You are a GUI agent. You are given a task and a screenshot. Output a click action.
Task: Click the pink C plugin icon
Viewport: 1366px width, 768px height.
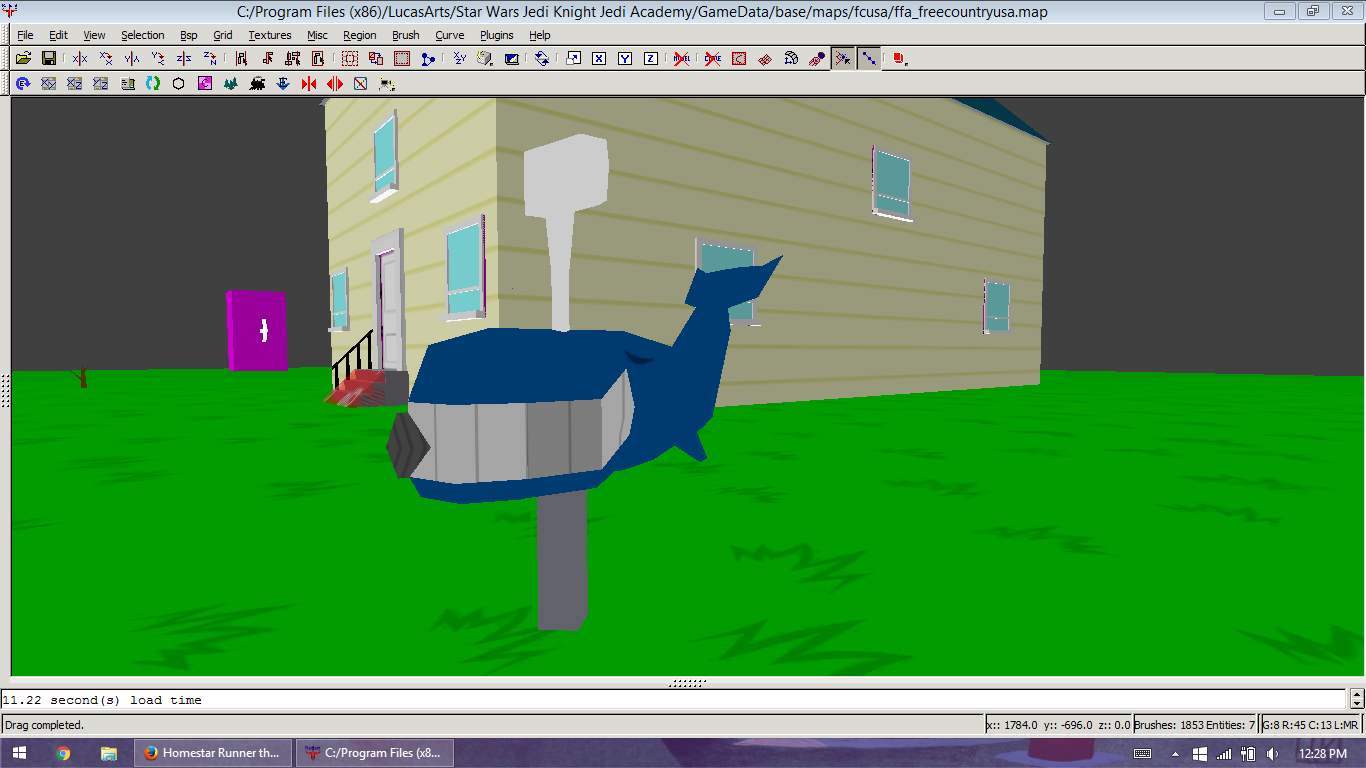[x=205, y=84]
